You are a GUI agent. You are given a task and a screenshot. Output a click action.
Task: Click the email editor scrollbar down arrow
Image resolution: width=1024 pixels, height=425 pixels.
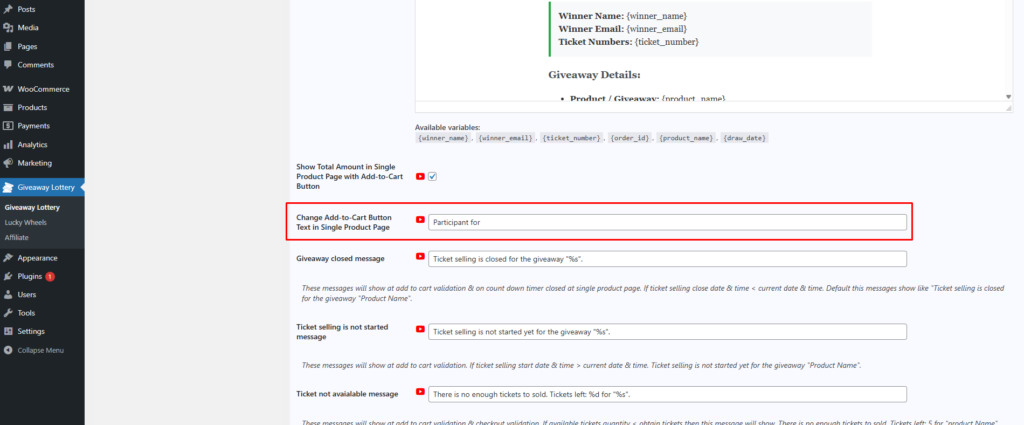[1008, 97]
